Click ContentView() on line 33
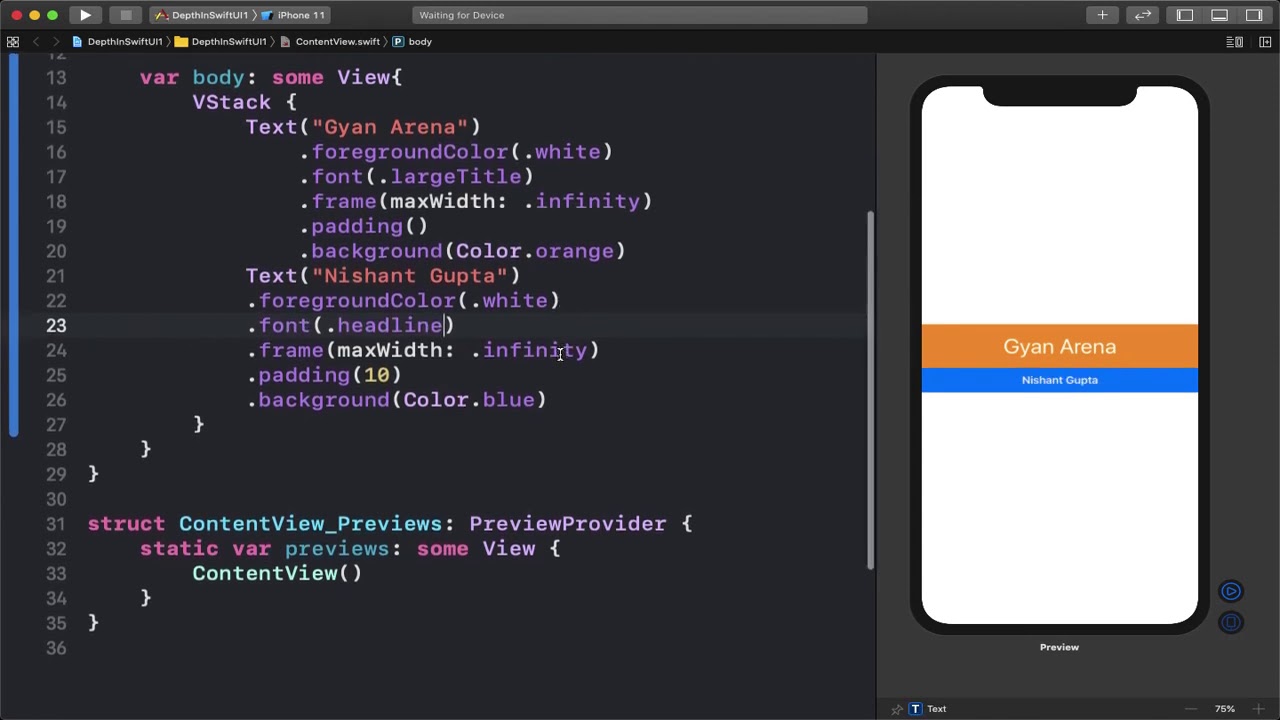This screenshot has width=1280, height=720. 277,573
